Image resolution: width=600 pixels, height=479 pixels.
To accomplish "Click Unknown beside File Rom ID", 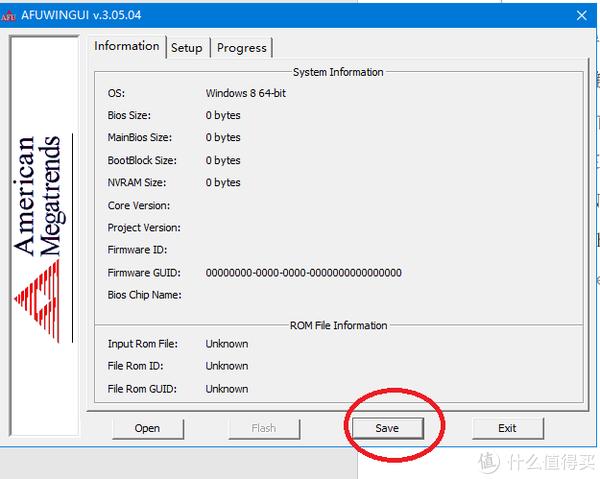I will [x=227, y=366].
